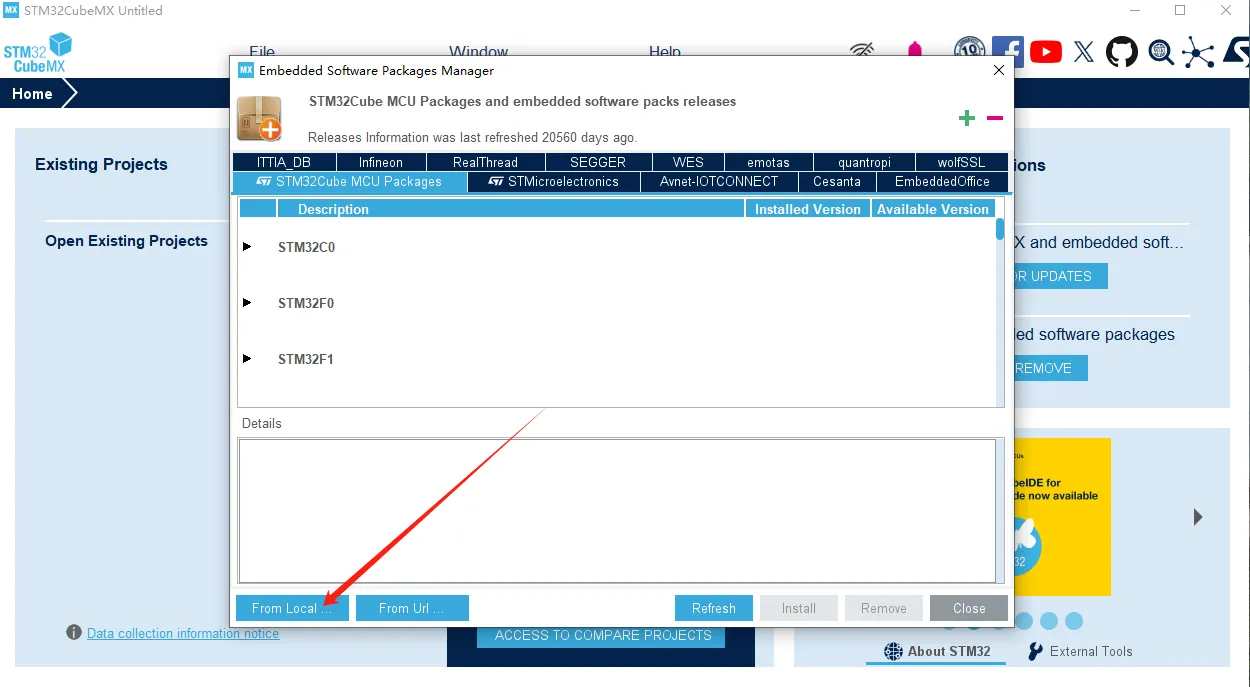Advance banner with right arrow
The image size is (1250, 687).
(x=1197, y=517)
